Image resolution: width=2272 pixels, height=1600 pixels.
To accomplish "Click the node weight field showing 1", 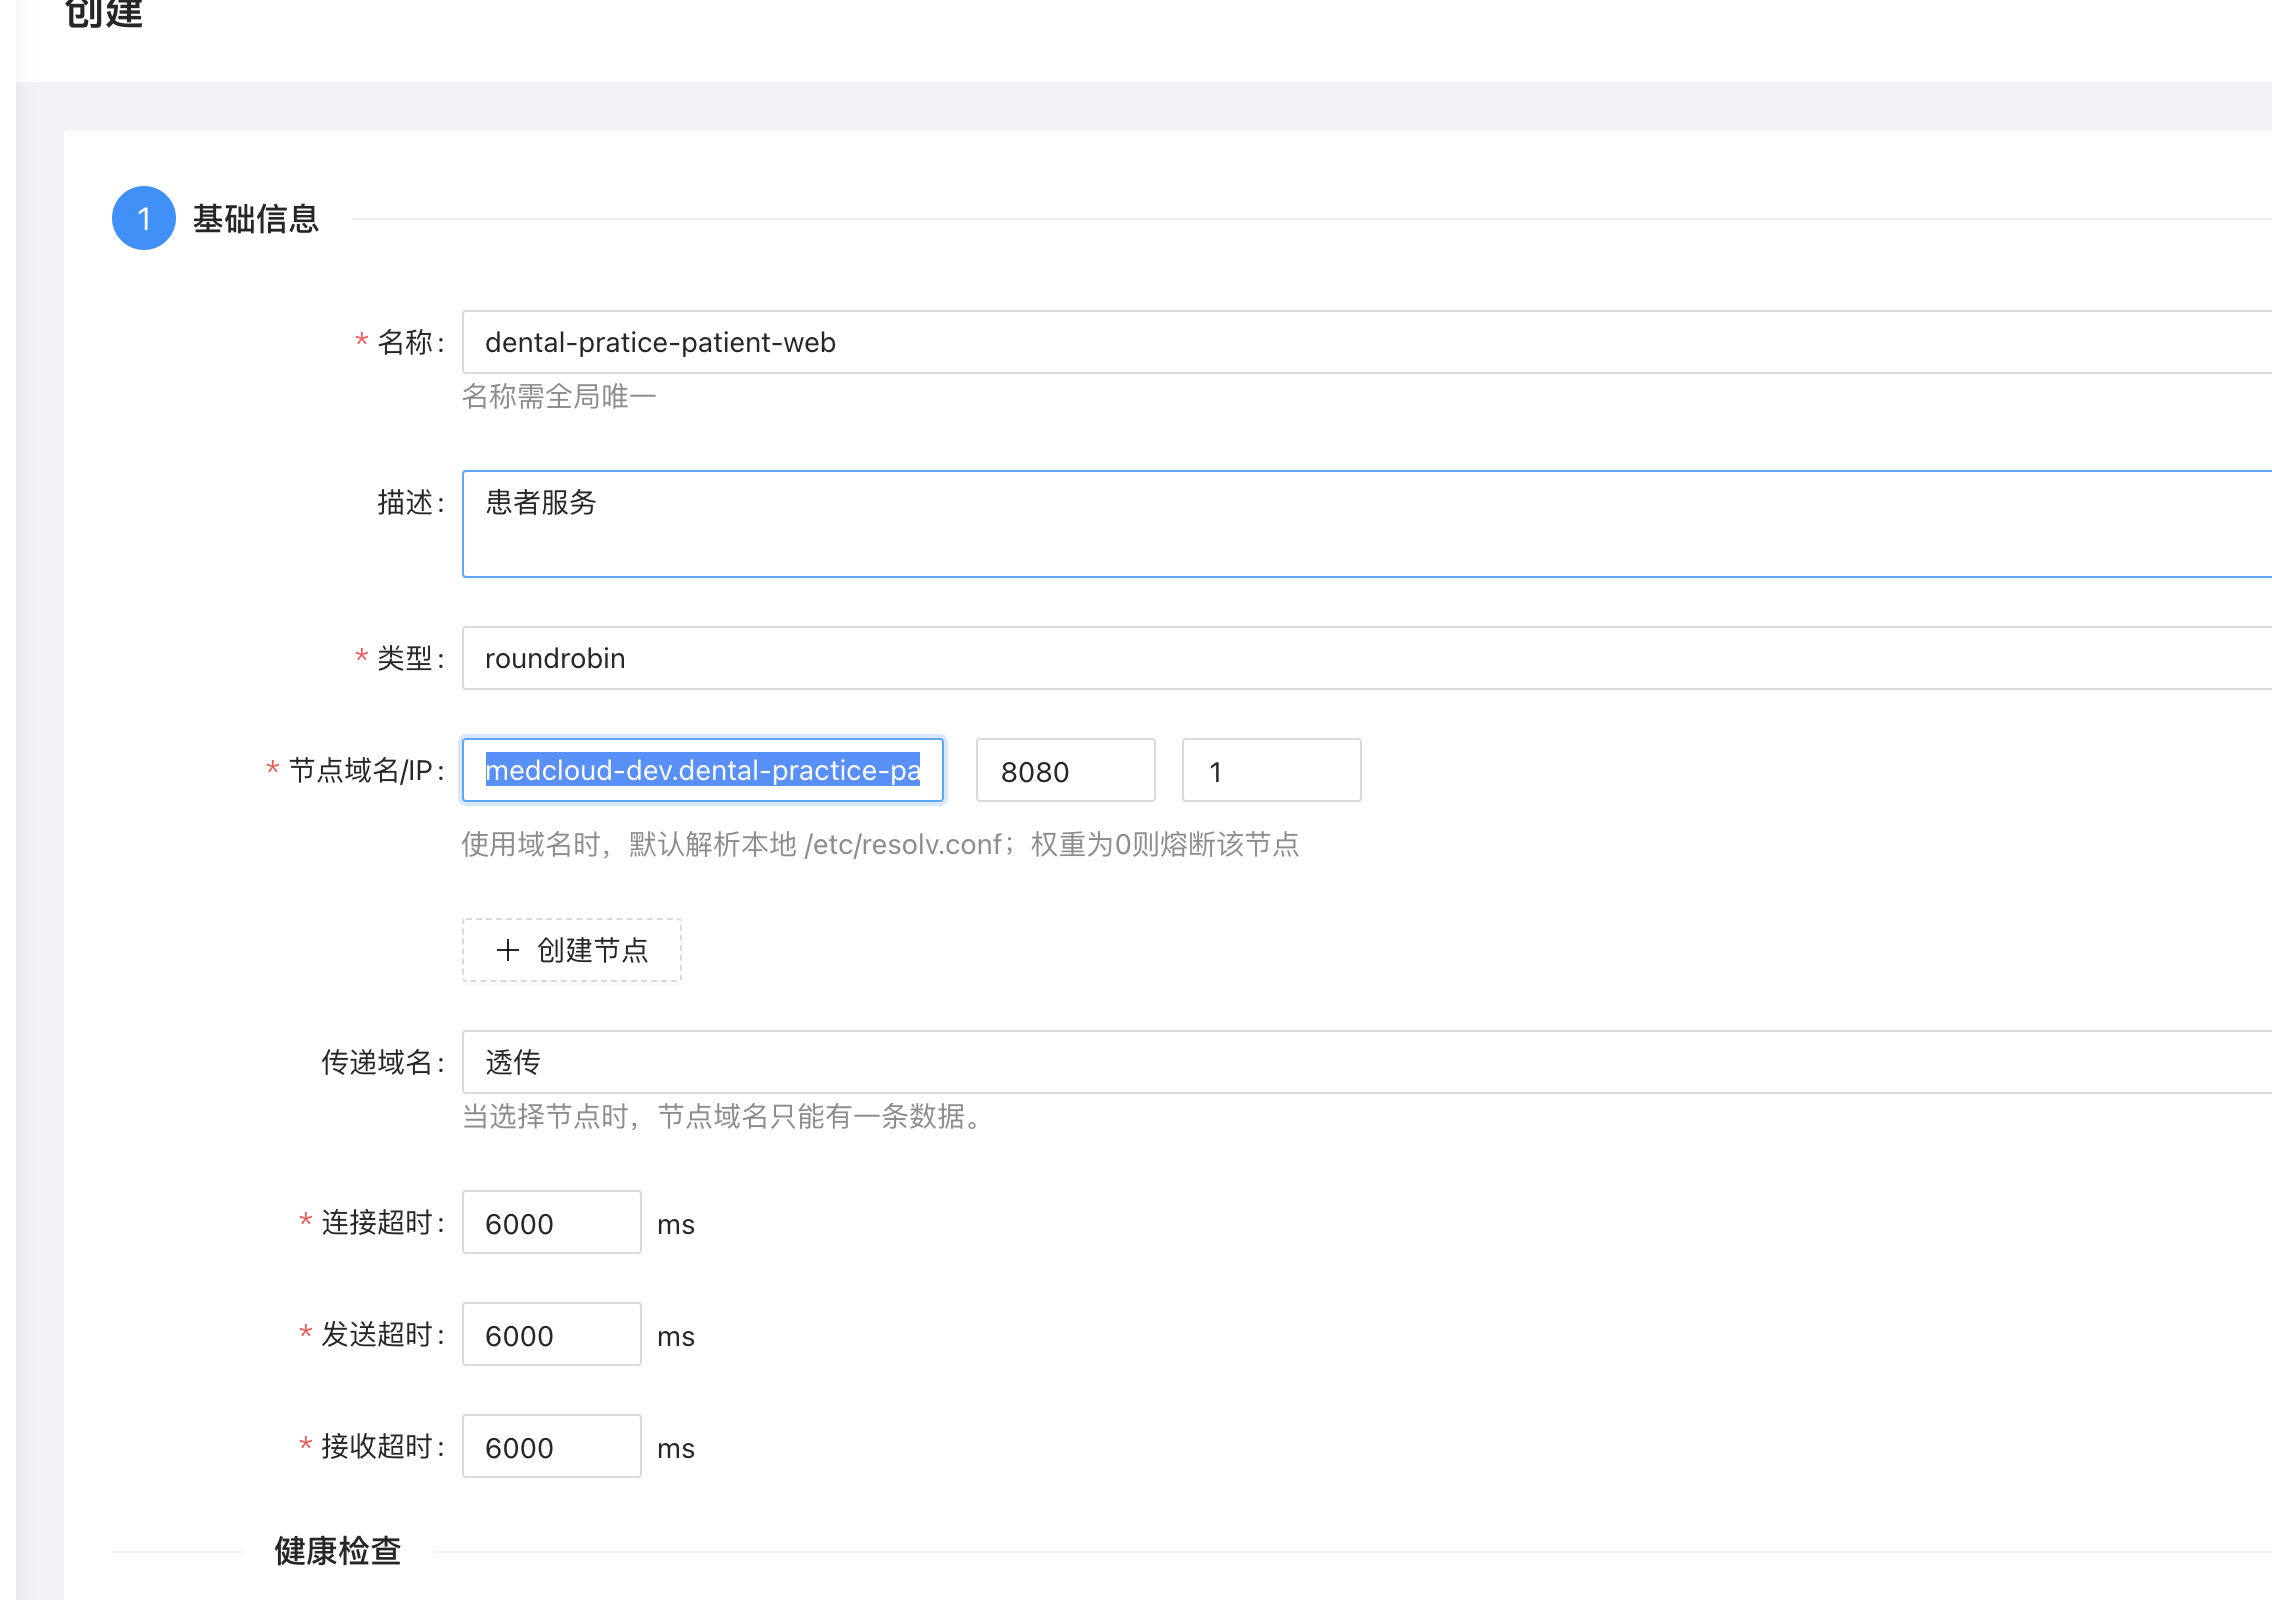I will [x=1270, y=770].
